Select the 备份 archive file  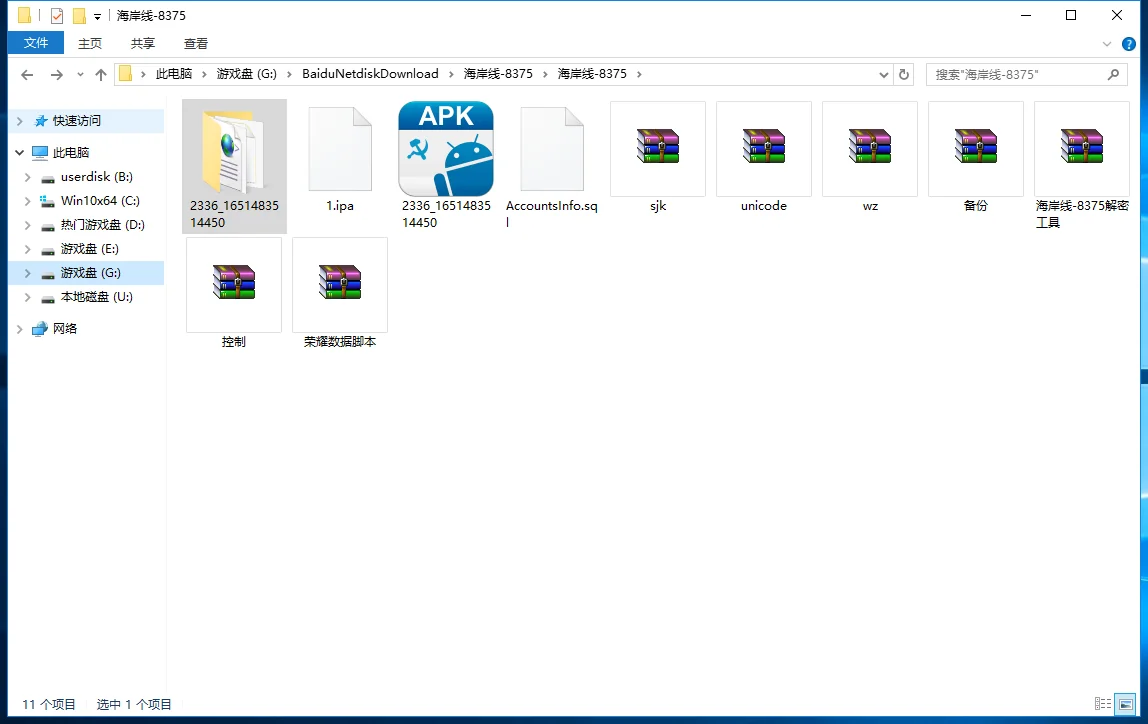976,148
